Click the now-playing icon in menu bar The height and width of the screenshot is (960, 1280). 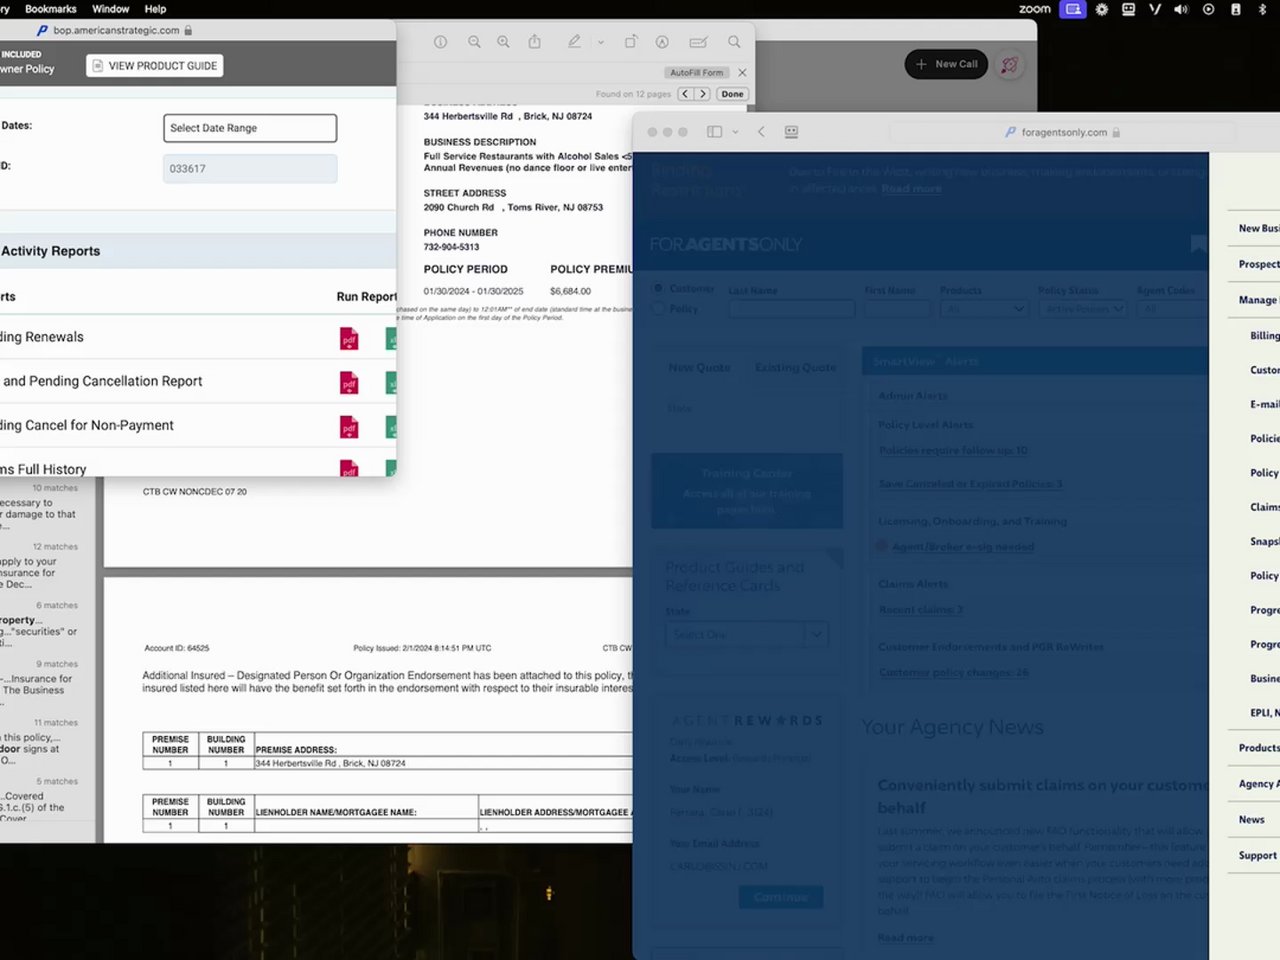[x=1208, y=9]
